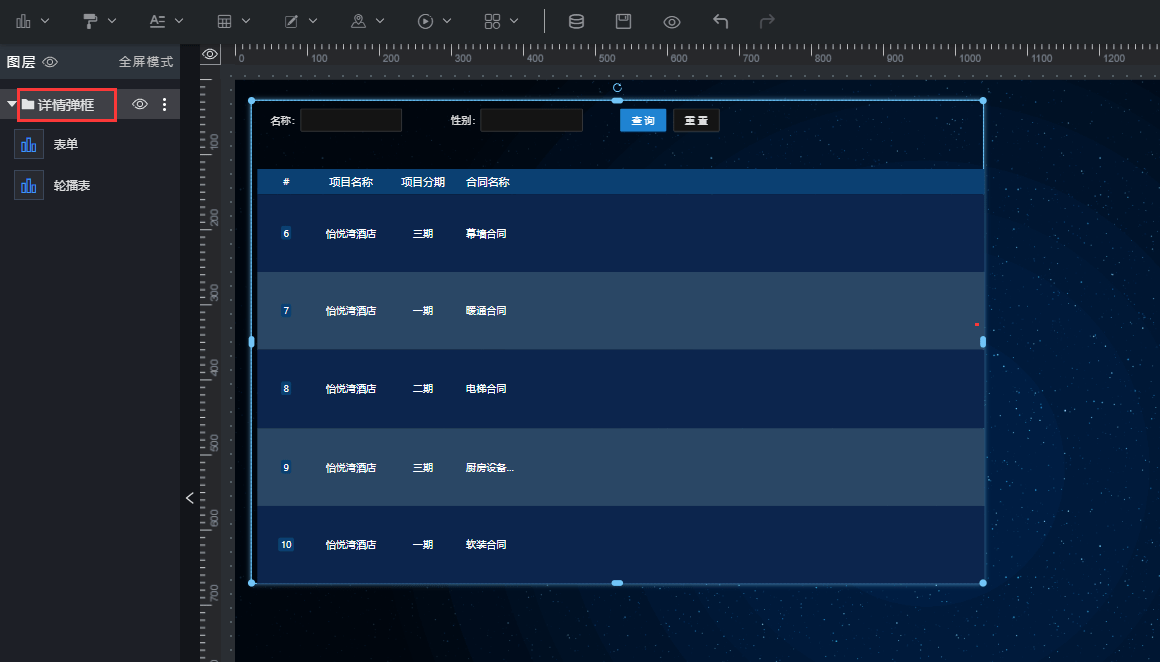
Task: Open the chart components dropdown
Action: point(33,21)
